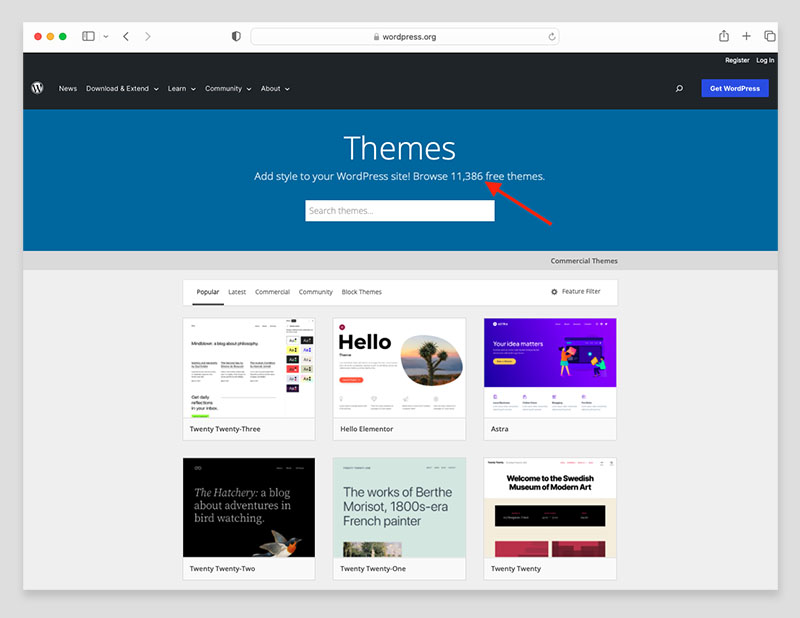This screenshot has height=618, width=800.
Task: Toggle the Safari sidebar icon
Action: tap(88, 36)
